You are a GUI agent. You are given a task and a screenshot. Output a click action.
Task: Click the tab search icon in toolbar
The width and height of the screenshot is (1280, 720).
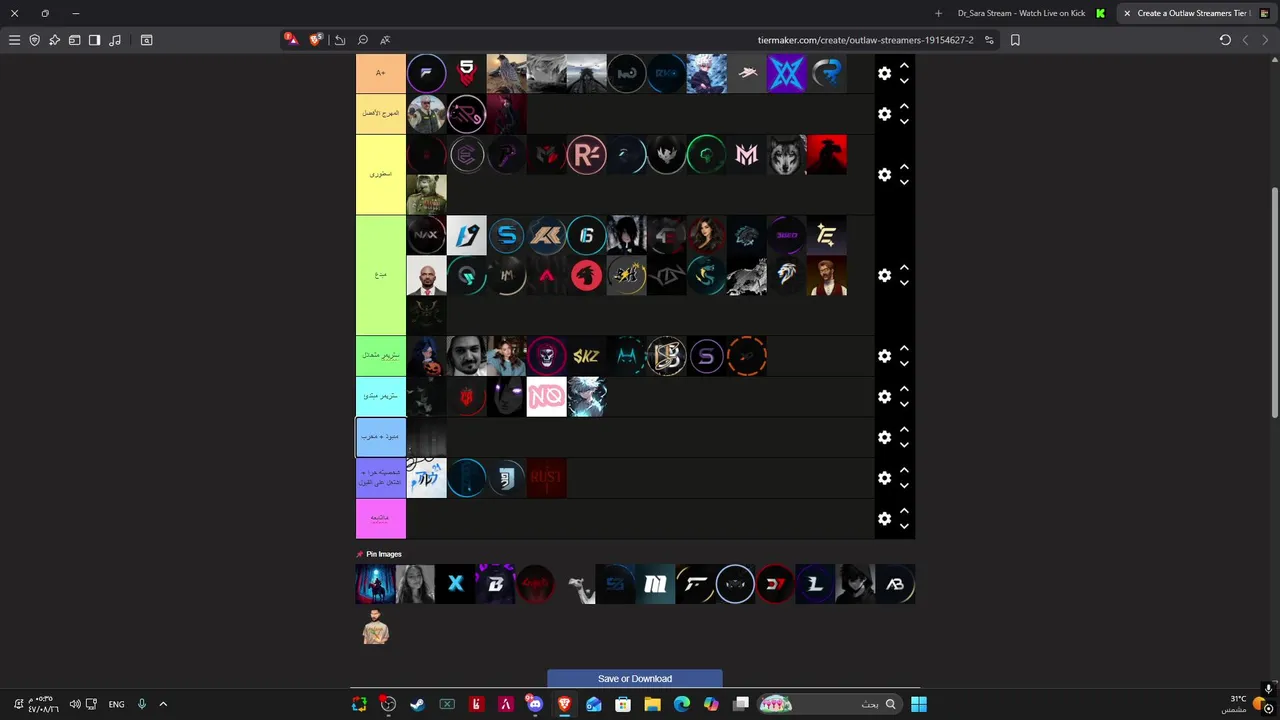click(146, 40)
